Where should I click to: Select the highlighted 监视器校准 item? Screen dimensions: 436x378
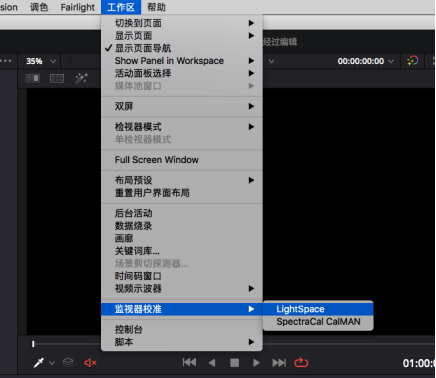182,309
